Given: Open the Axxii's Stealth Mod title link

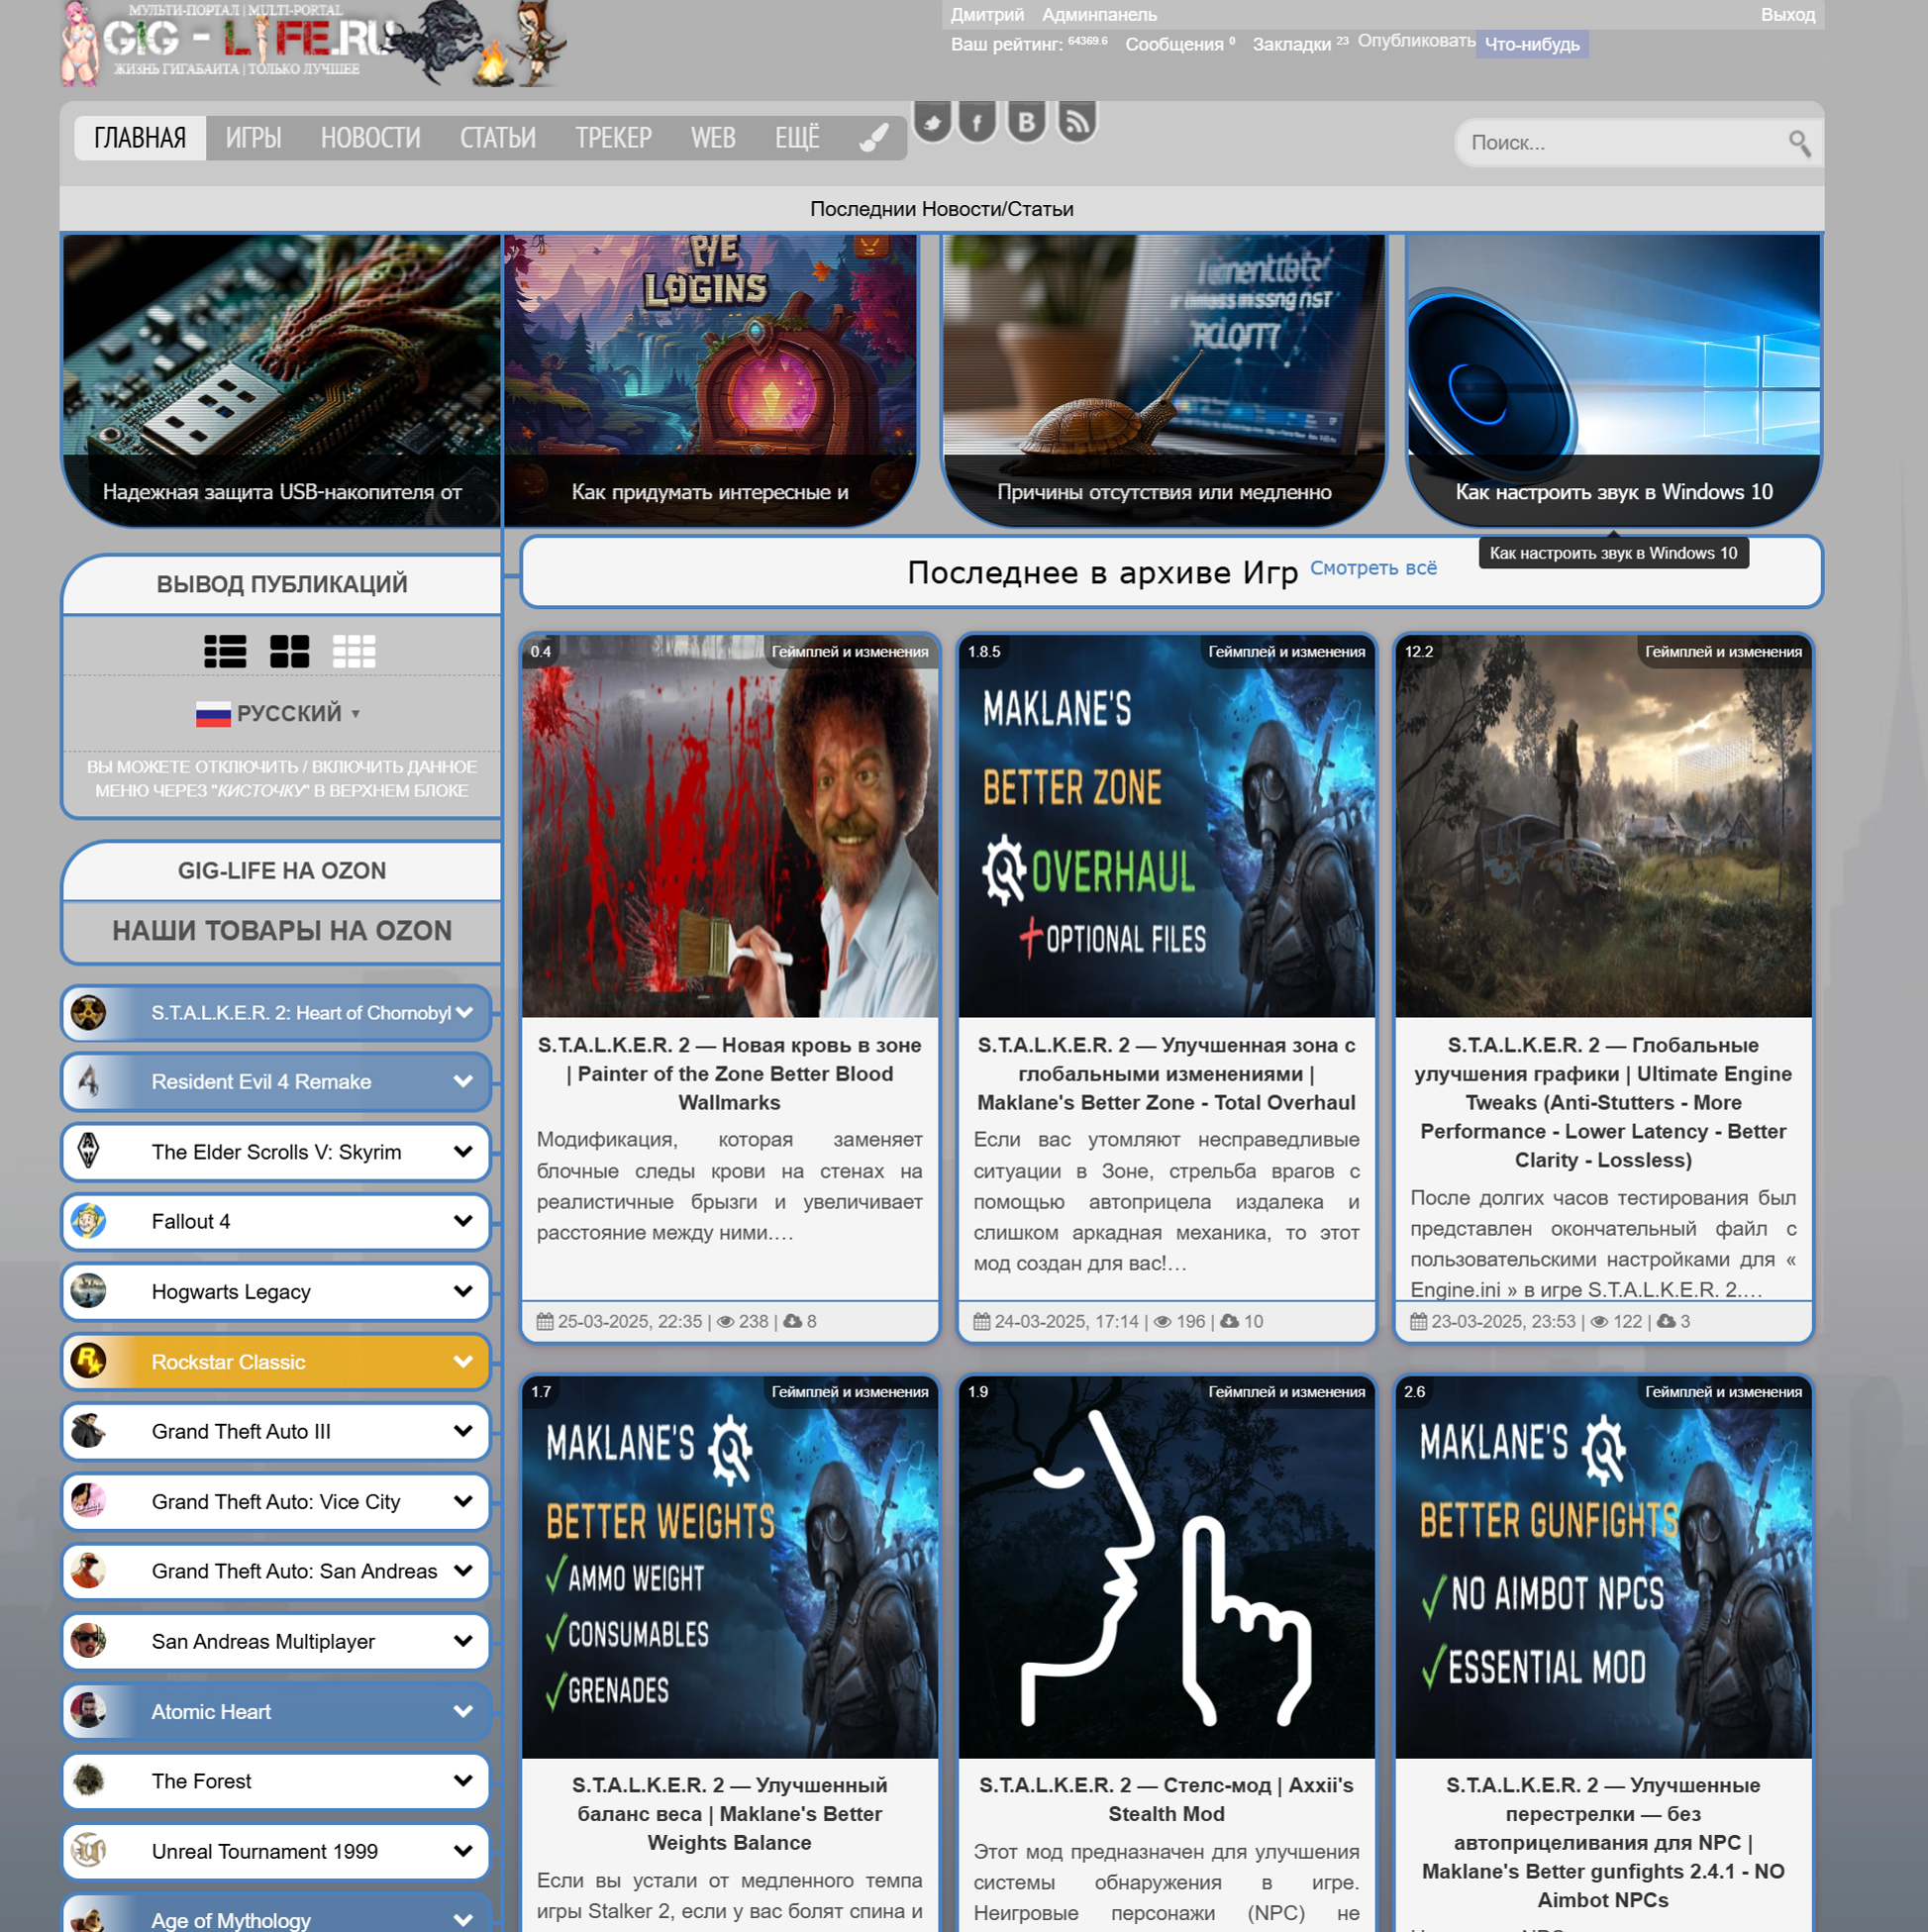Looking at the screenshot, I should [1166, 1799].
